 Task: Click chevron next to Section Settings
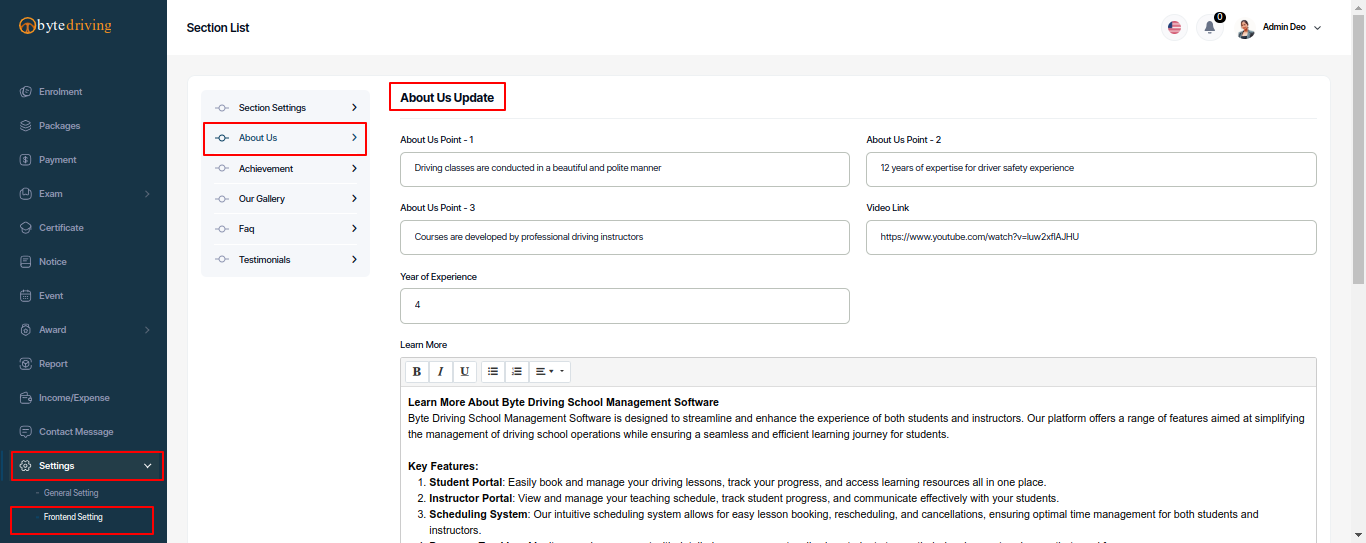(x=354, y=108)
